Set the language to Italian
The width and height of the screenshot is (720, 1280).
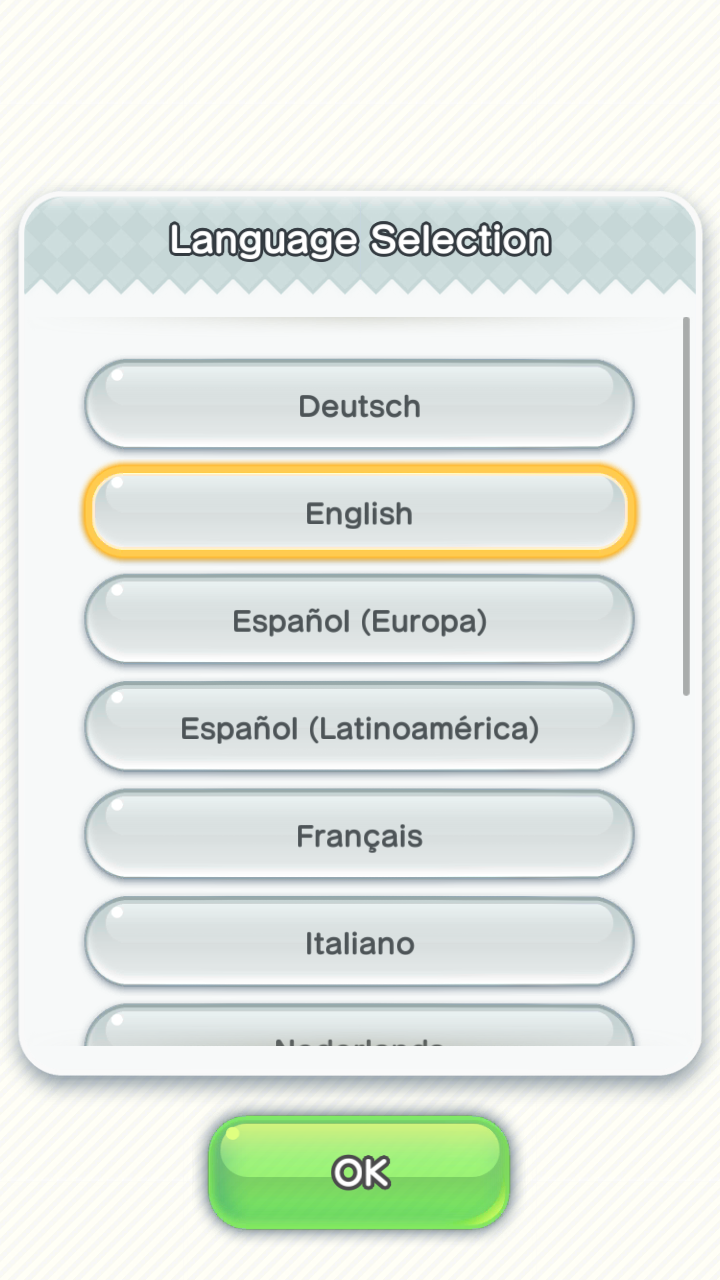pyautogui.click(x=359, y=943)
